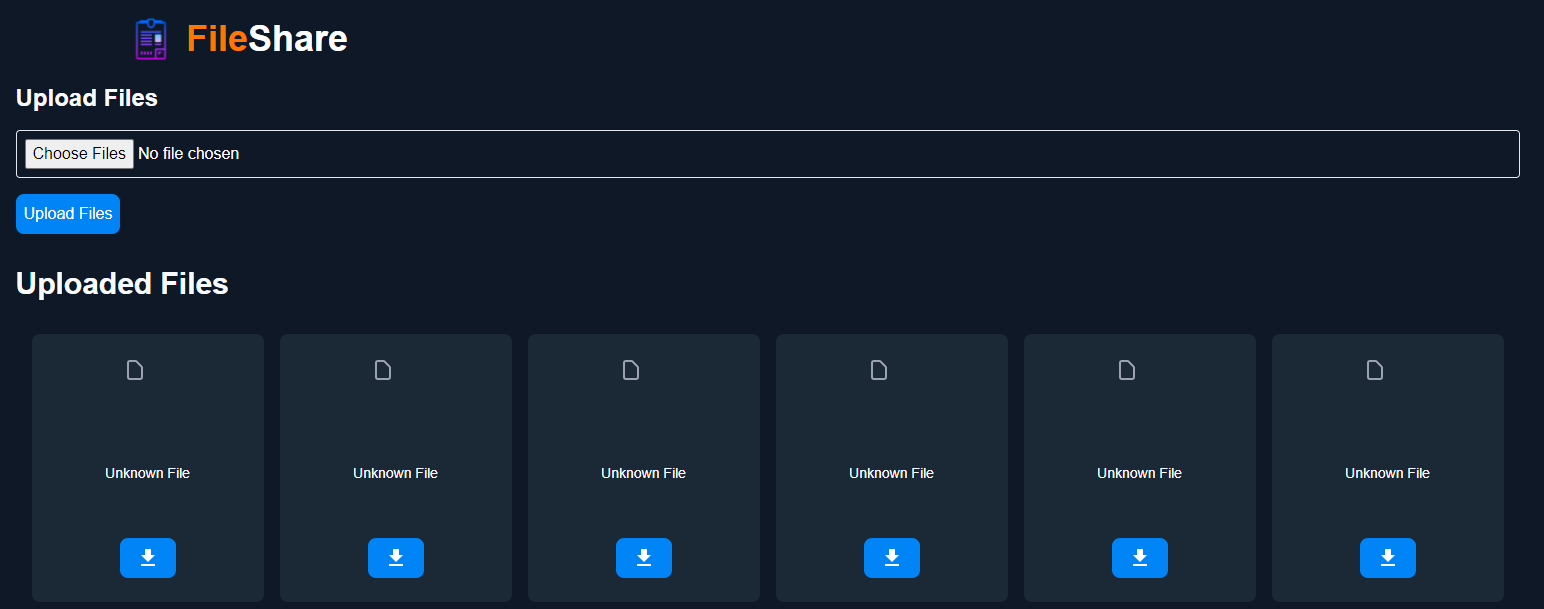
Task: Click the download icon on the first file card
Action: [x=147, y=558]
